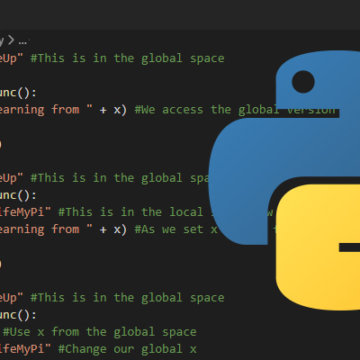Click the "#As we set x" comment
The width and height of the screenshot is (360, 360).
point(176,229)
